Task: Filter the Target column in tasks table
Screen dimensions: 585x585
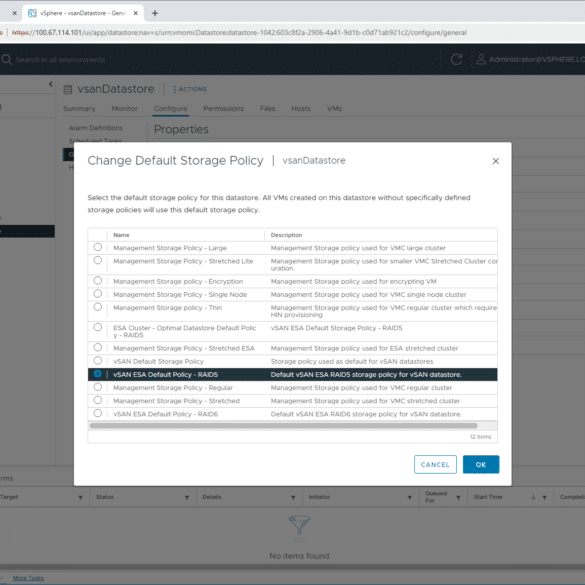Action: [81, 498]
